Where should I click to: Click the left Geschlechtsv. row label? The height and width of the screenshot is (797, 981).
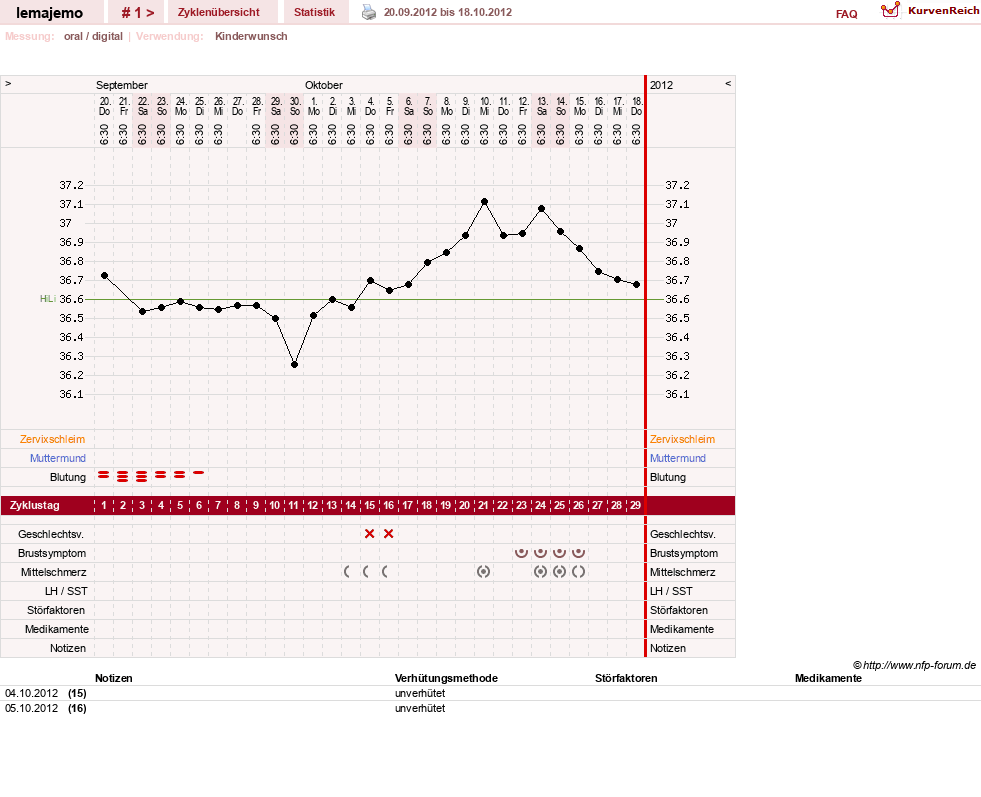pos(51,534)
